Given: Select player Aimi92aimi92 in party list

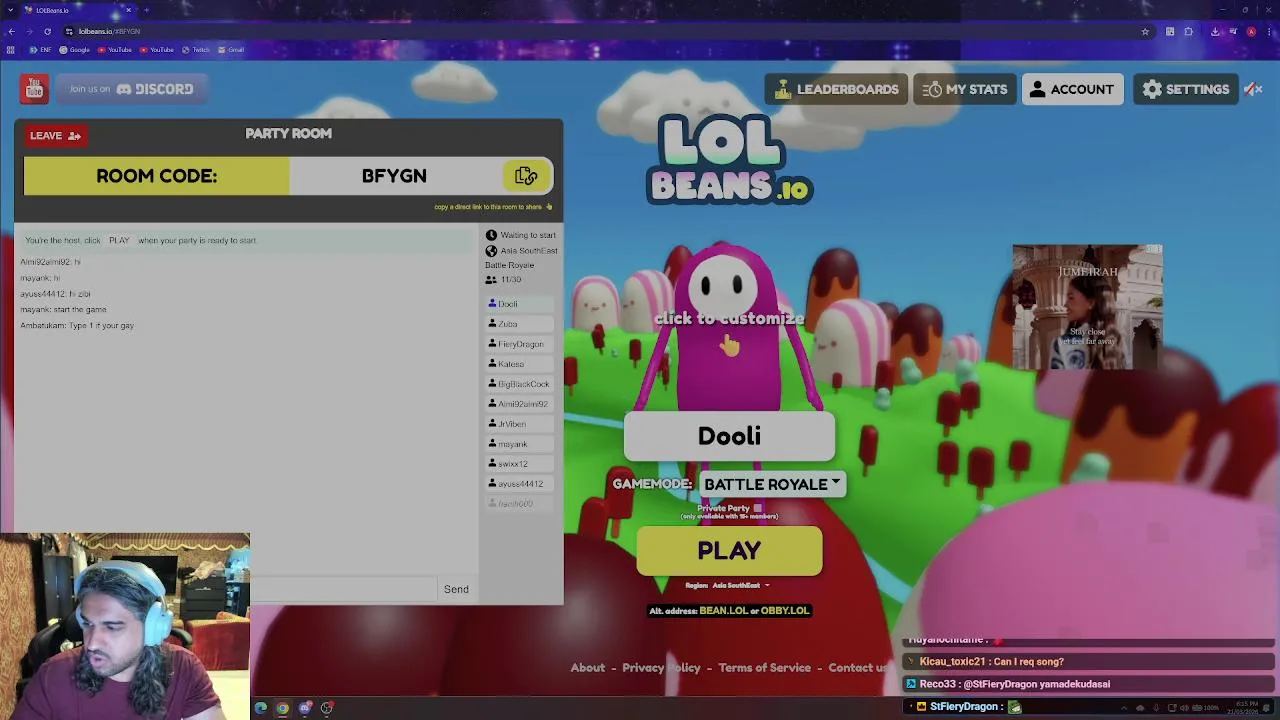Looking at the screenshot, I should coord(519,404).
